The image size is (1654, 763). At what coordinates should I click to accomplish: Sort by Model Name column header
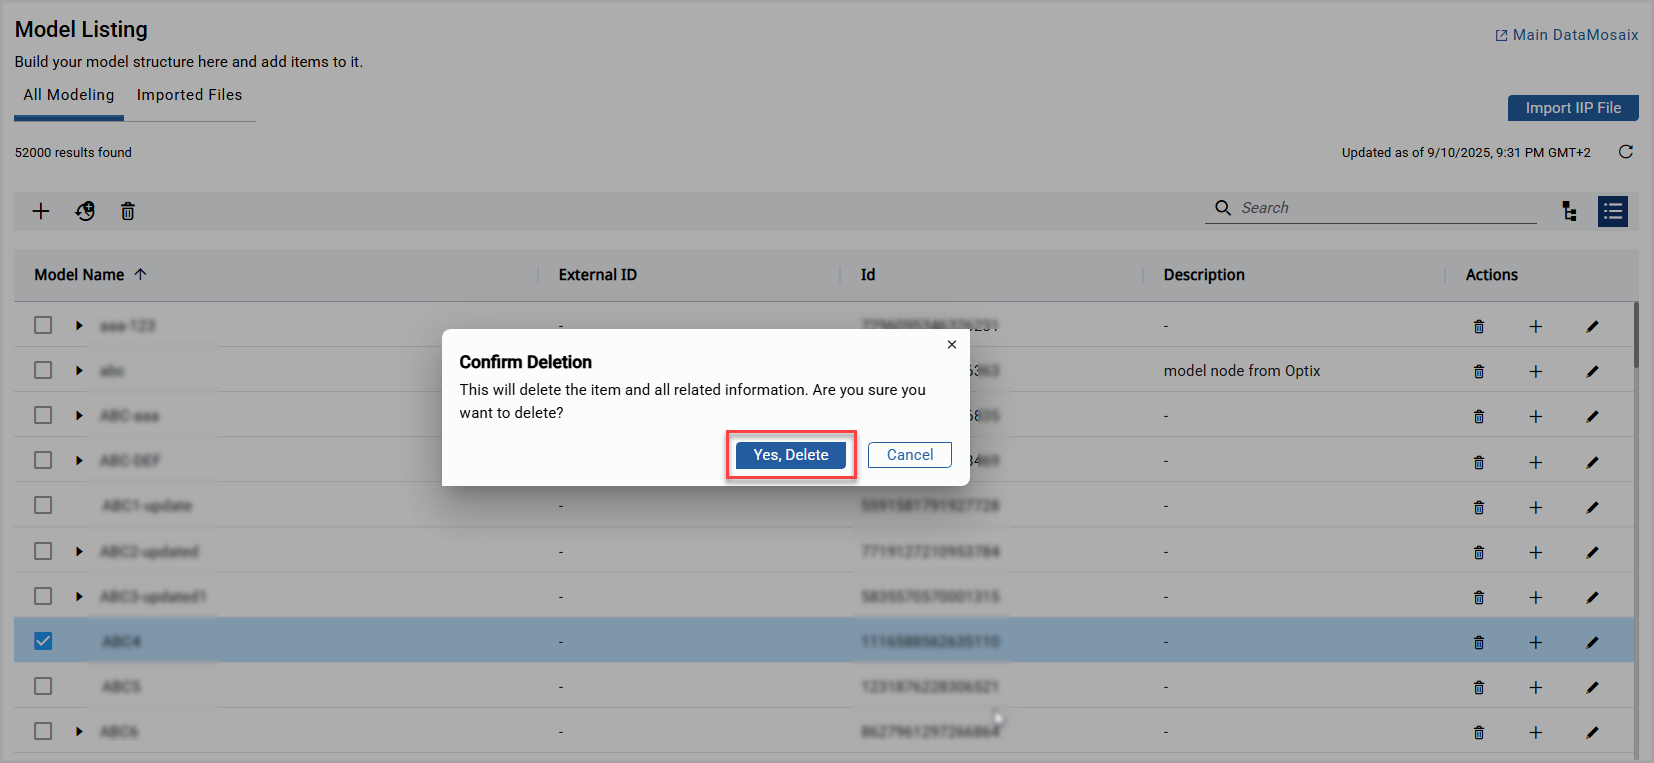(80, 275)
